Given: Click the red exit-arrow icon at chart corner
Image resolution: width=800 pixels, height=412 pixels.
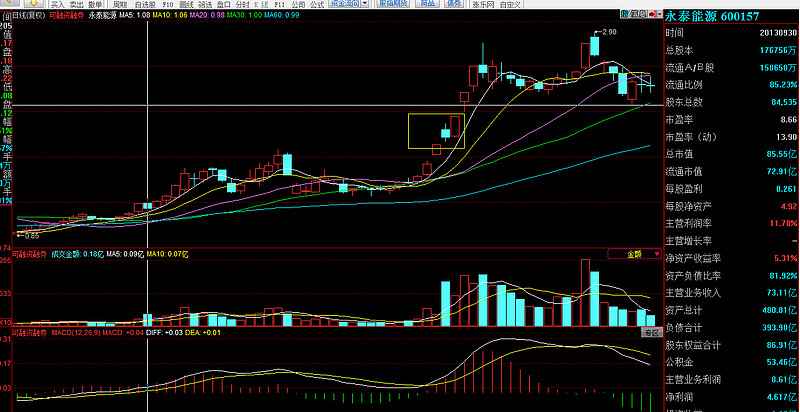Looking at the screenshot, I should pos(653,15).
